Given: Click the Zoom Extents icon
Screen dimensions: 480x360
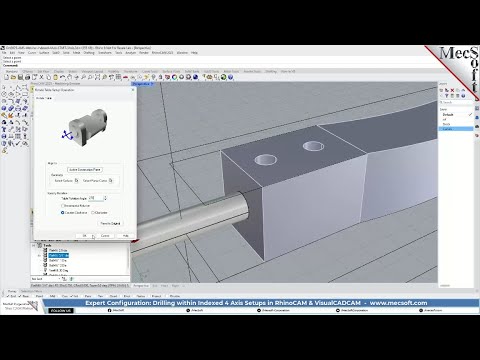Looking at the screenshot, I should tap(97, 77).
